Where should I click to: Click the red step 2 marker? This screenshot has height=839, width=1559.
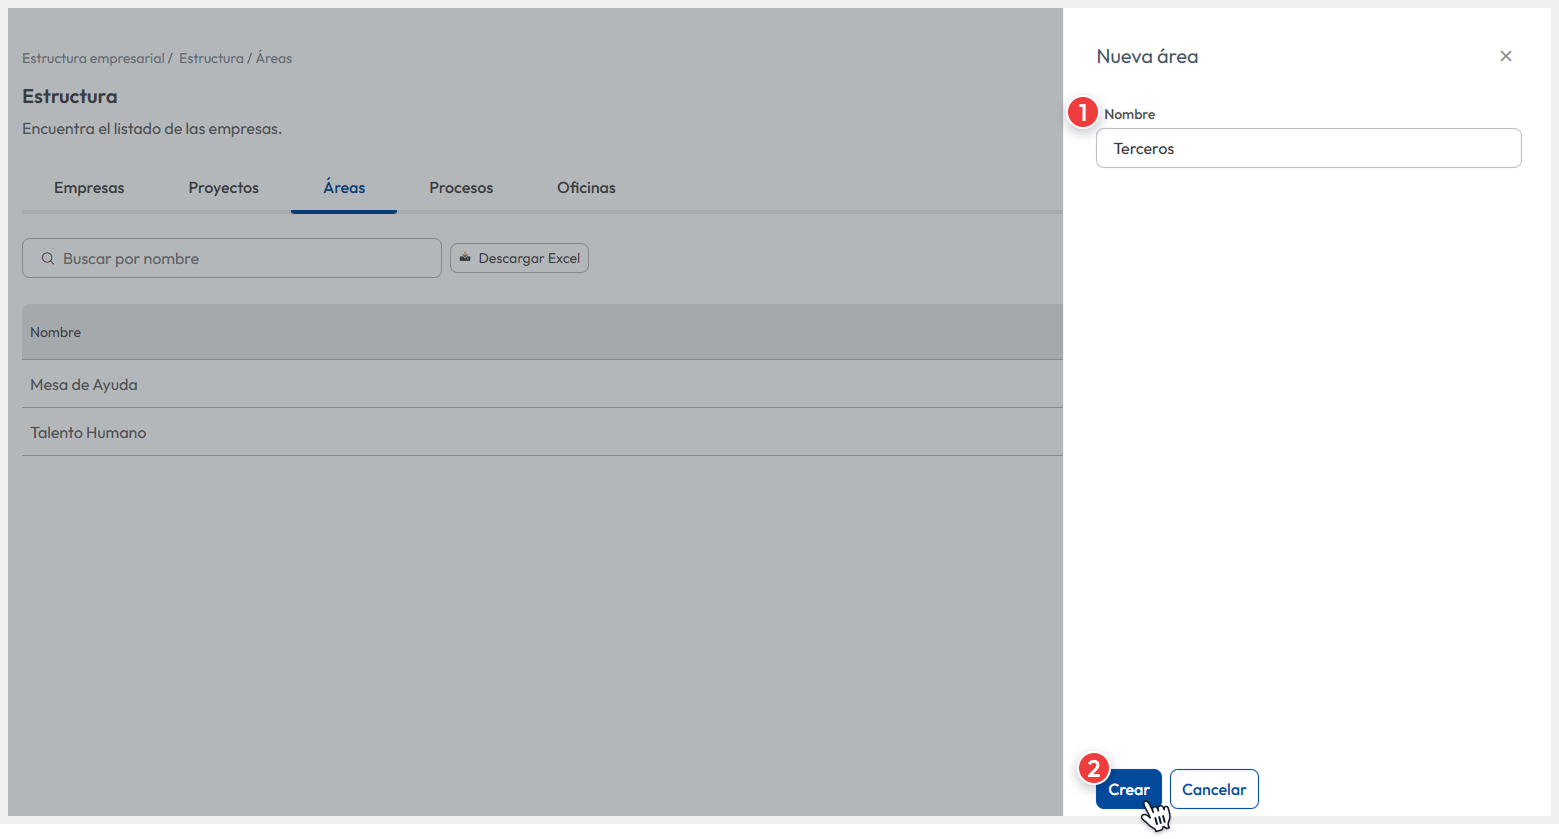point(1093,768)
